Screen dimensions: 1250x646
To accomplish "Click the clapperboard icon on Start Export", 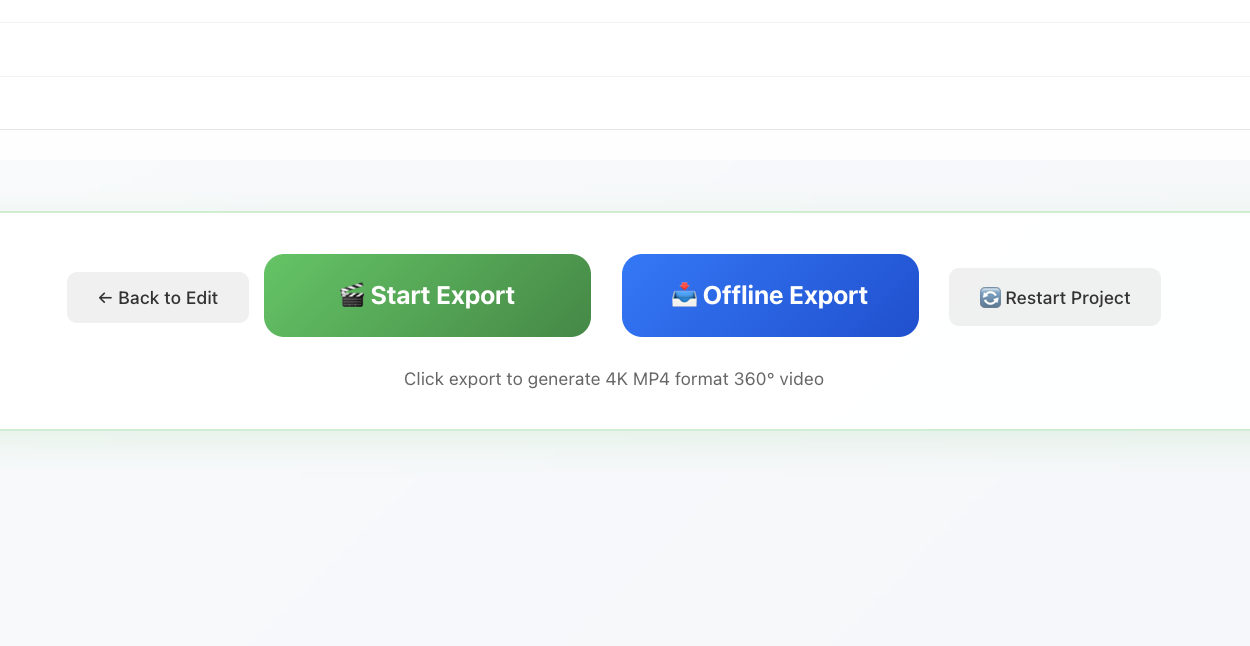I will coord(352,296).
